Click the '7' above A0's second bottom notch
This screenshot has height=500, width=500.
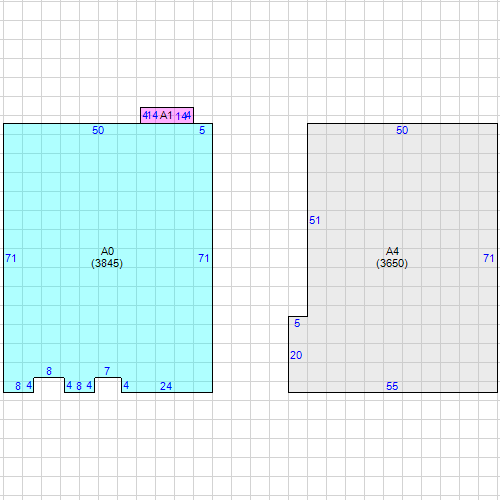pyautogui.click(x=107, y=371)
